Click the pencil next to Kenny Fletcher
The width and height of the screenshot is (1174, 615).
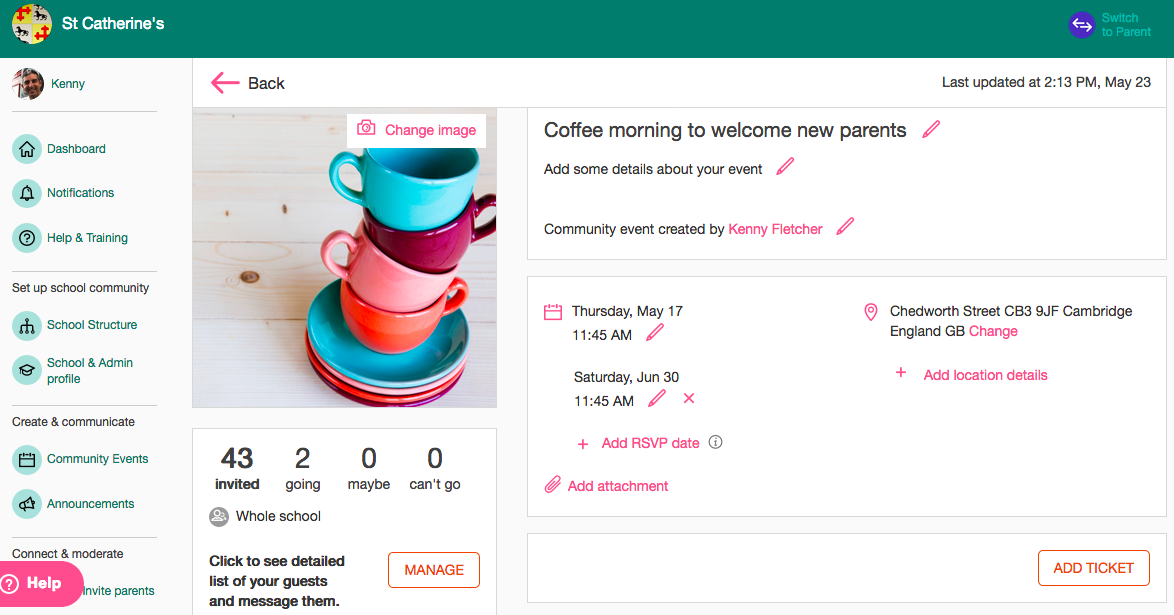tap(845, 227)
